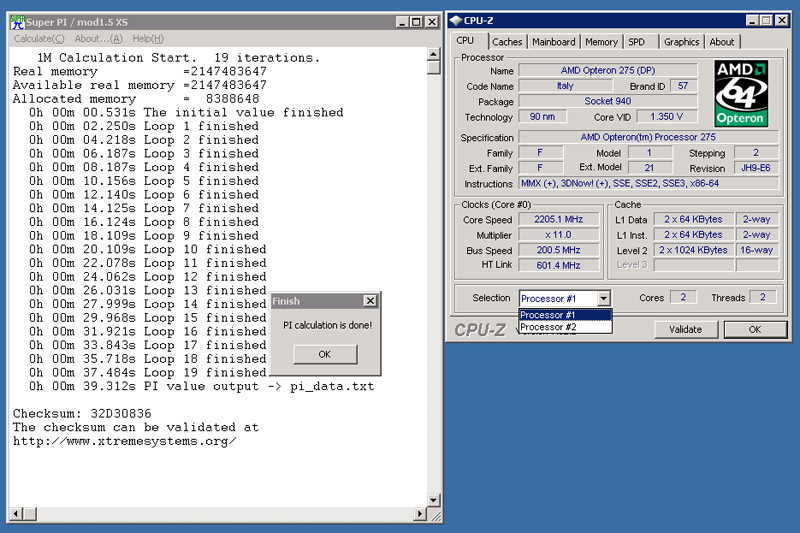
Task: Click the Level 2 '16-way' associativity value
Action: [x=757, y=250]
